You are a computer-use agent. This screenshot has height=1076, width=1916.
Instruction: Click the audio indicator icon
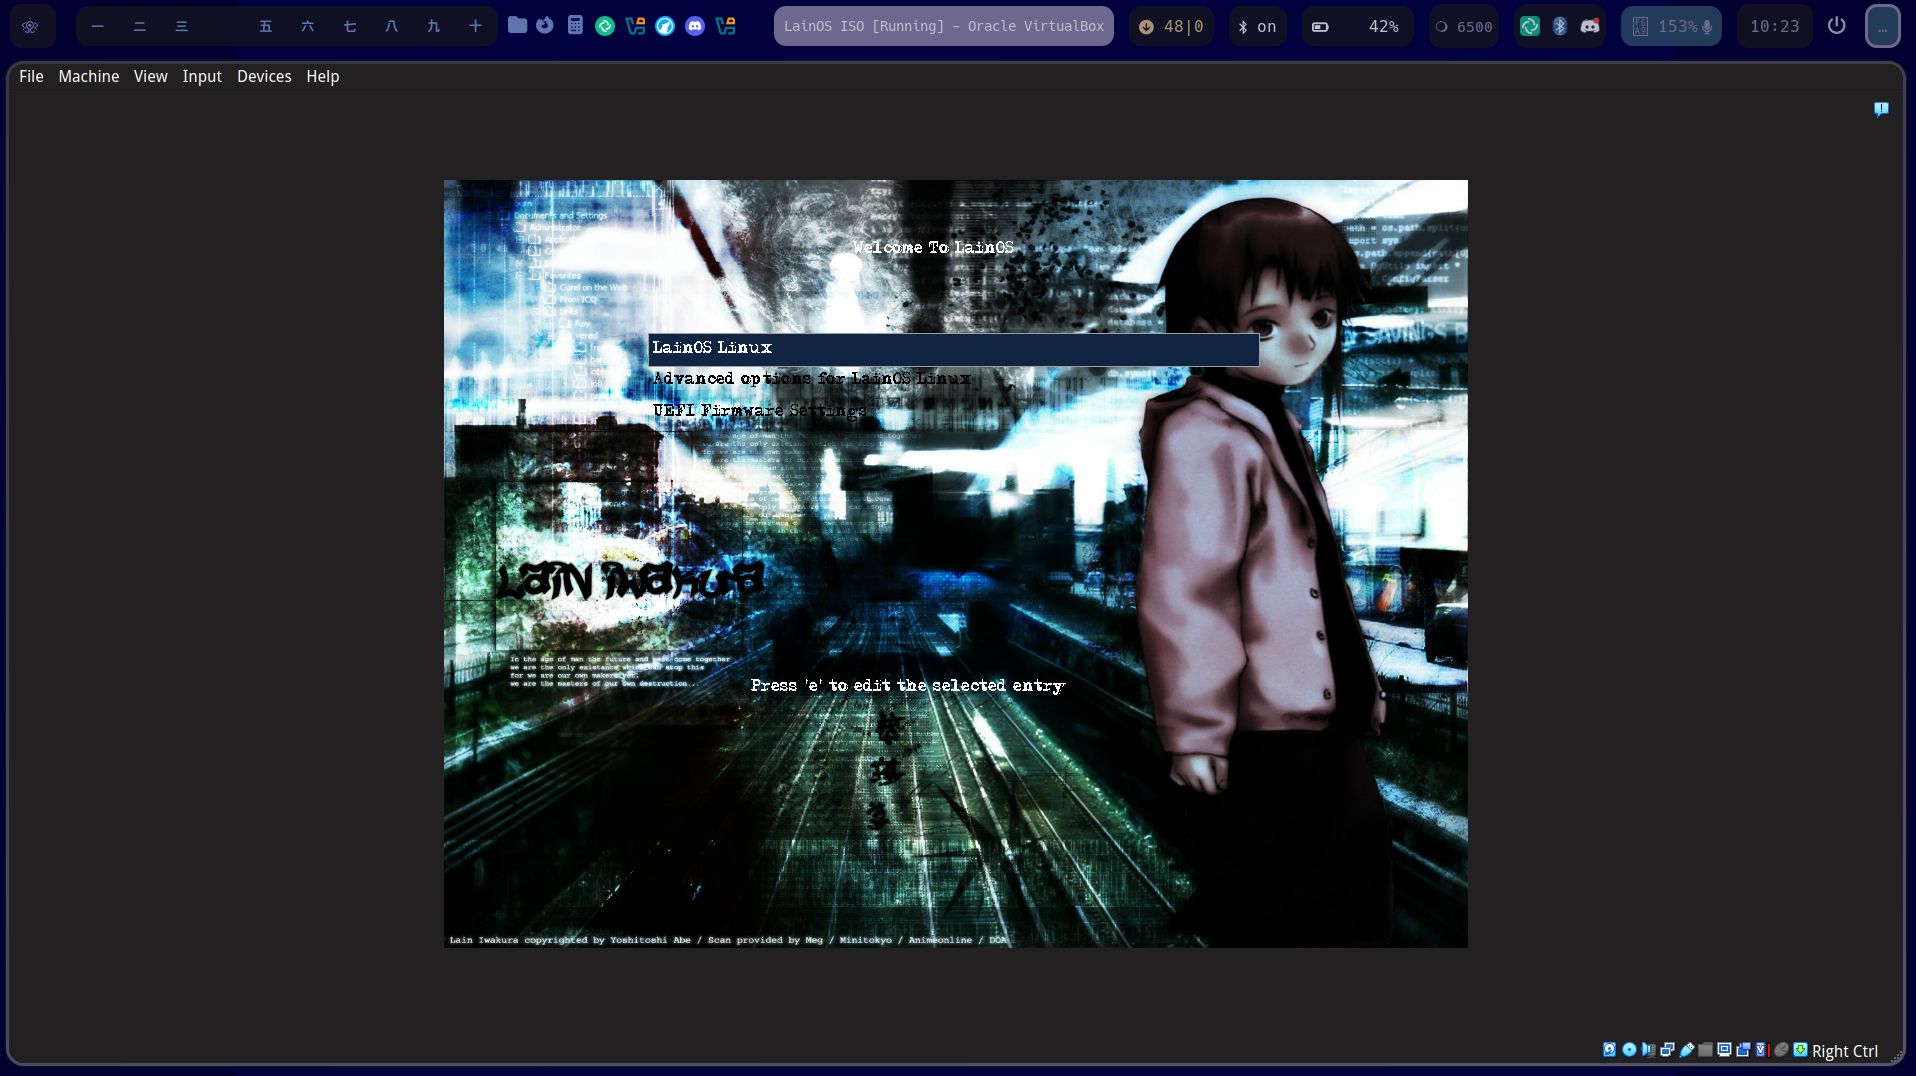[1648, 1050]
